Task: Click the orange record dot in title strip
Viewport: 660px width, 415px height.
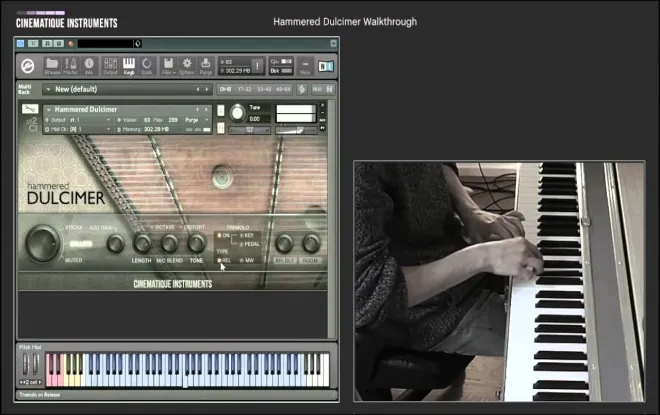Action: 71,43
